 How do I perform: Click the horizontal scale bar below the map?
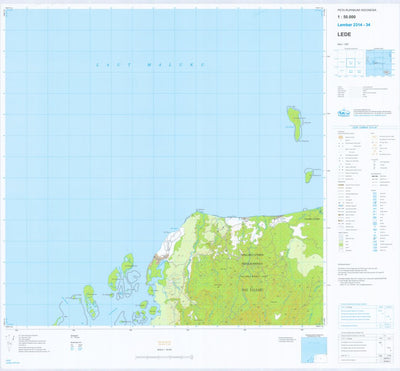coord(164,358)
